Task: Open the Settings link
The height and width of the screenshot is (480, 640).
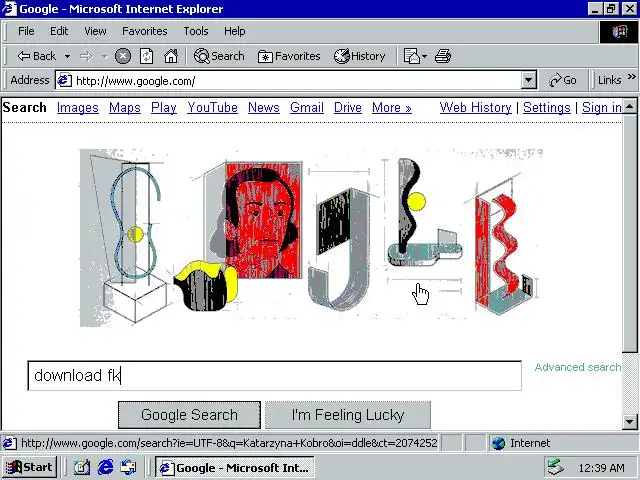Action: (x=547, y=108)
